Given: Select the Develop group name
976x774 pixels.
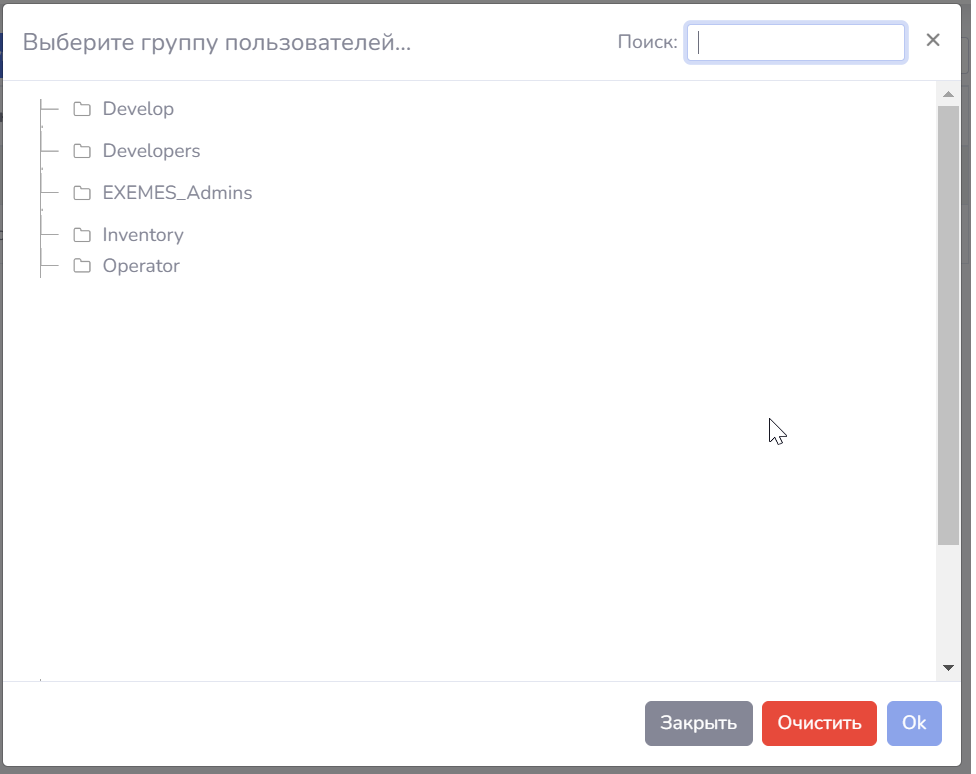Looking at the screenshot, I should (138, 109).
